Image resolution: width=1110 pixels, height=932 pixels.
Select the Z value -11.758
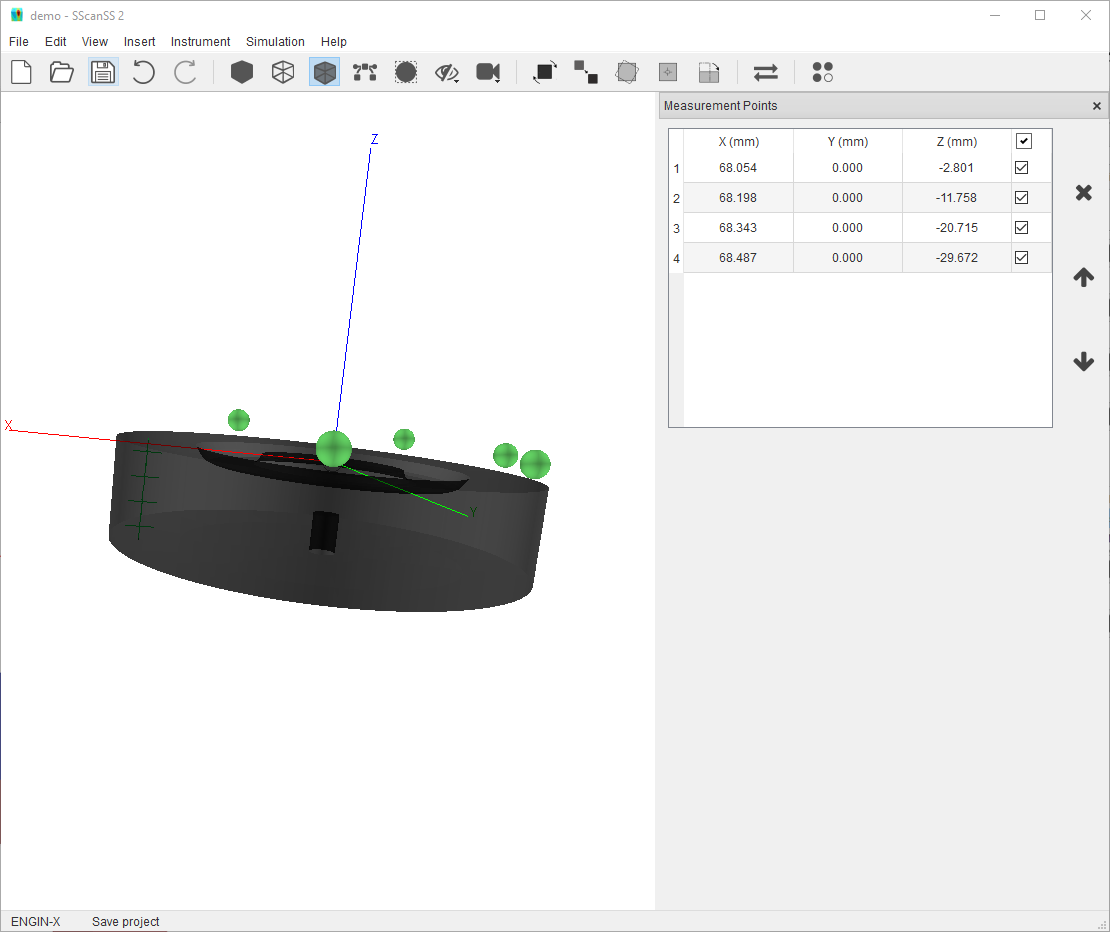956,197
